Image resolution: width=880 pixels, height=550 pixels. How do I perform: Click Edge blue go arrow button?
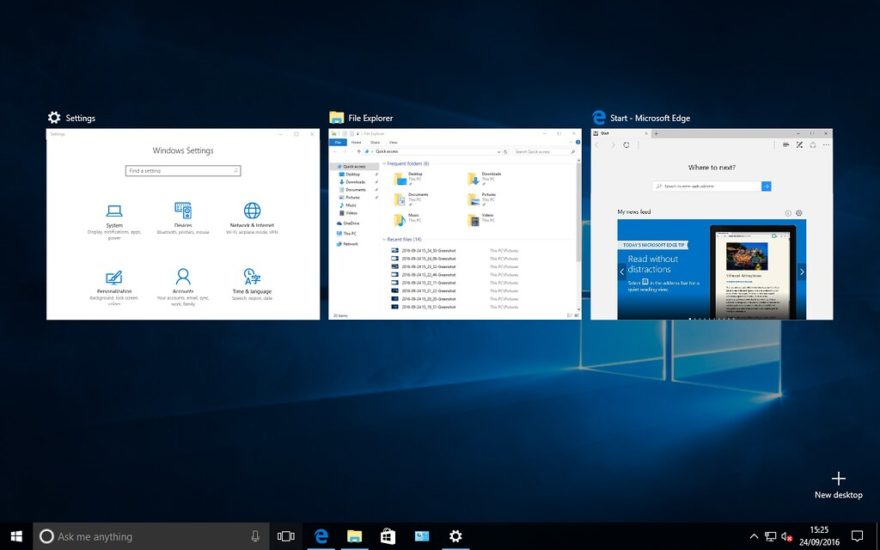(x=767, y=186)
